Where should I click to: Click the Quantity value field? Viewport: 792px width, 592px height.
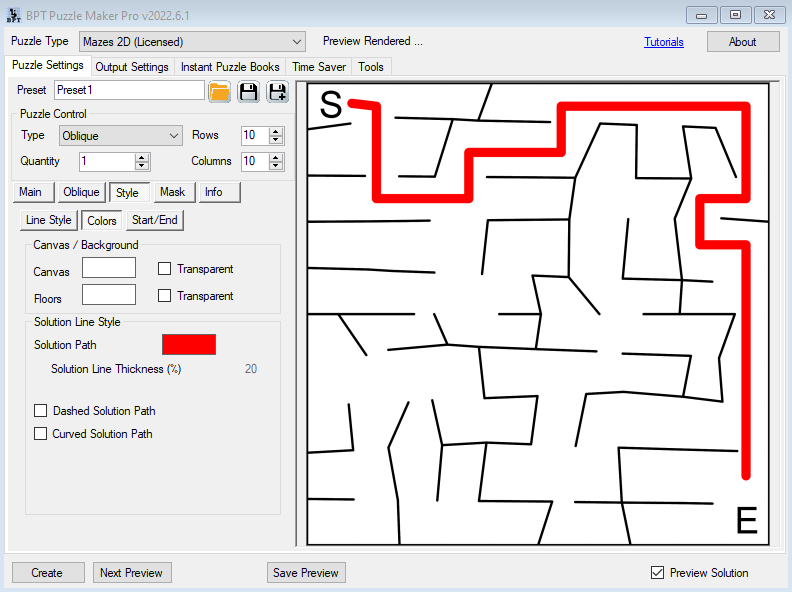coord(108,162)
